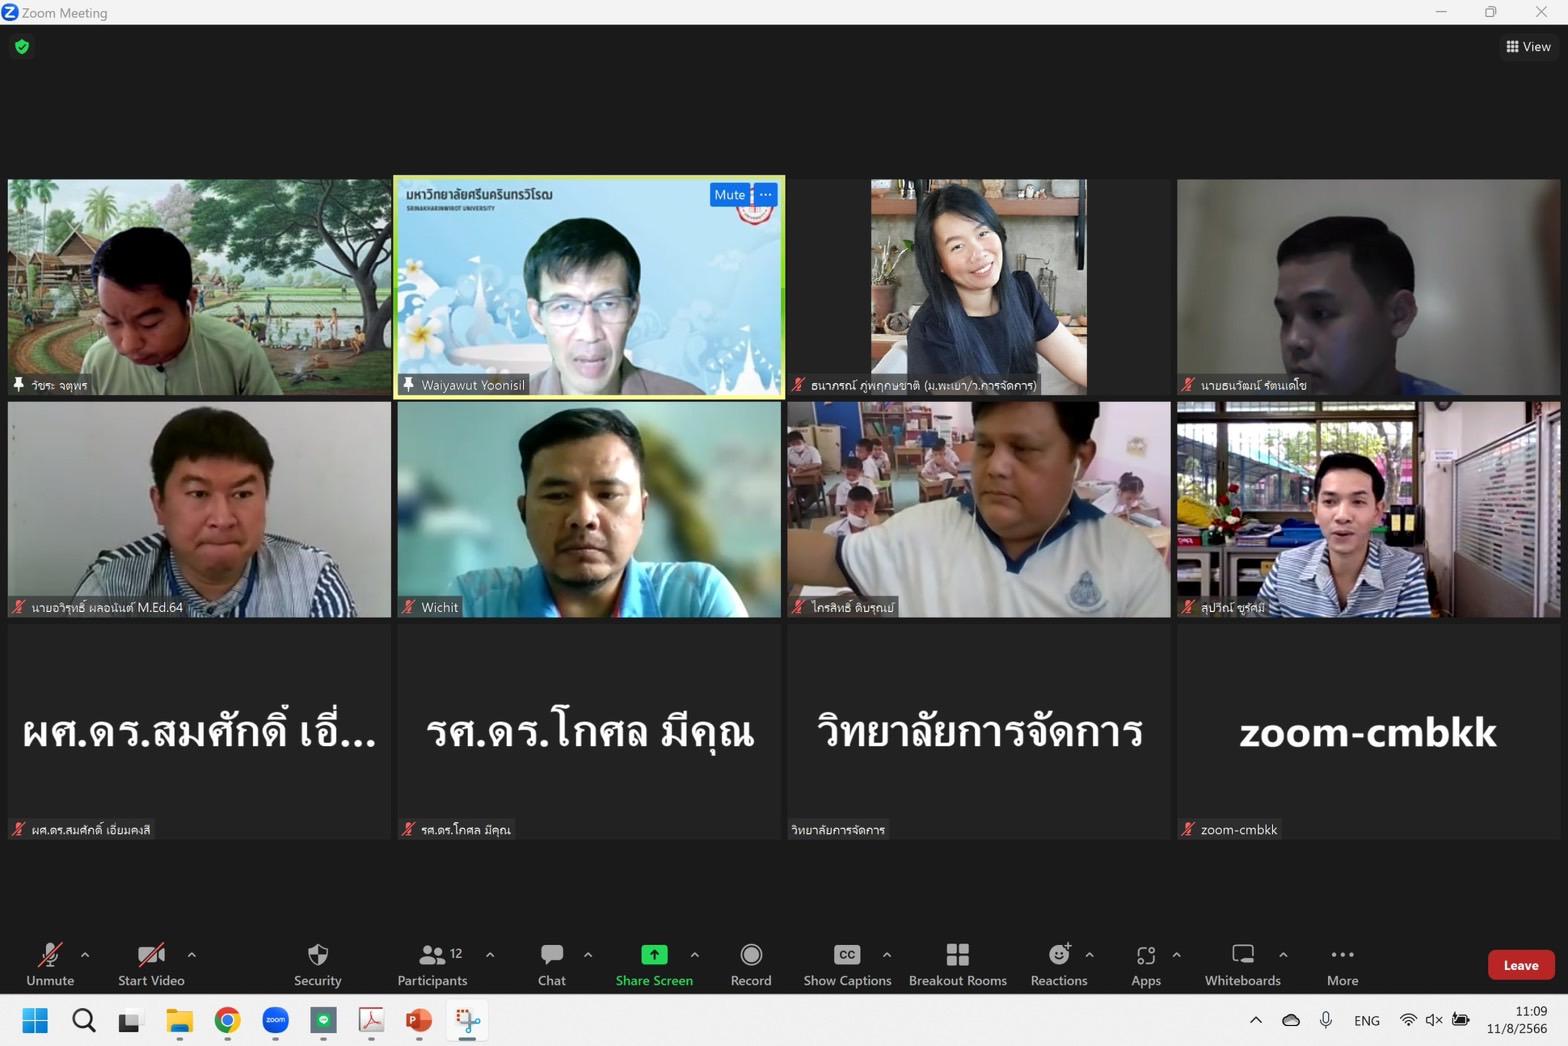Click the red Leave button
The width and height of the screenshot is (1568, 1046).
(x=1520, y=965)
